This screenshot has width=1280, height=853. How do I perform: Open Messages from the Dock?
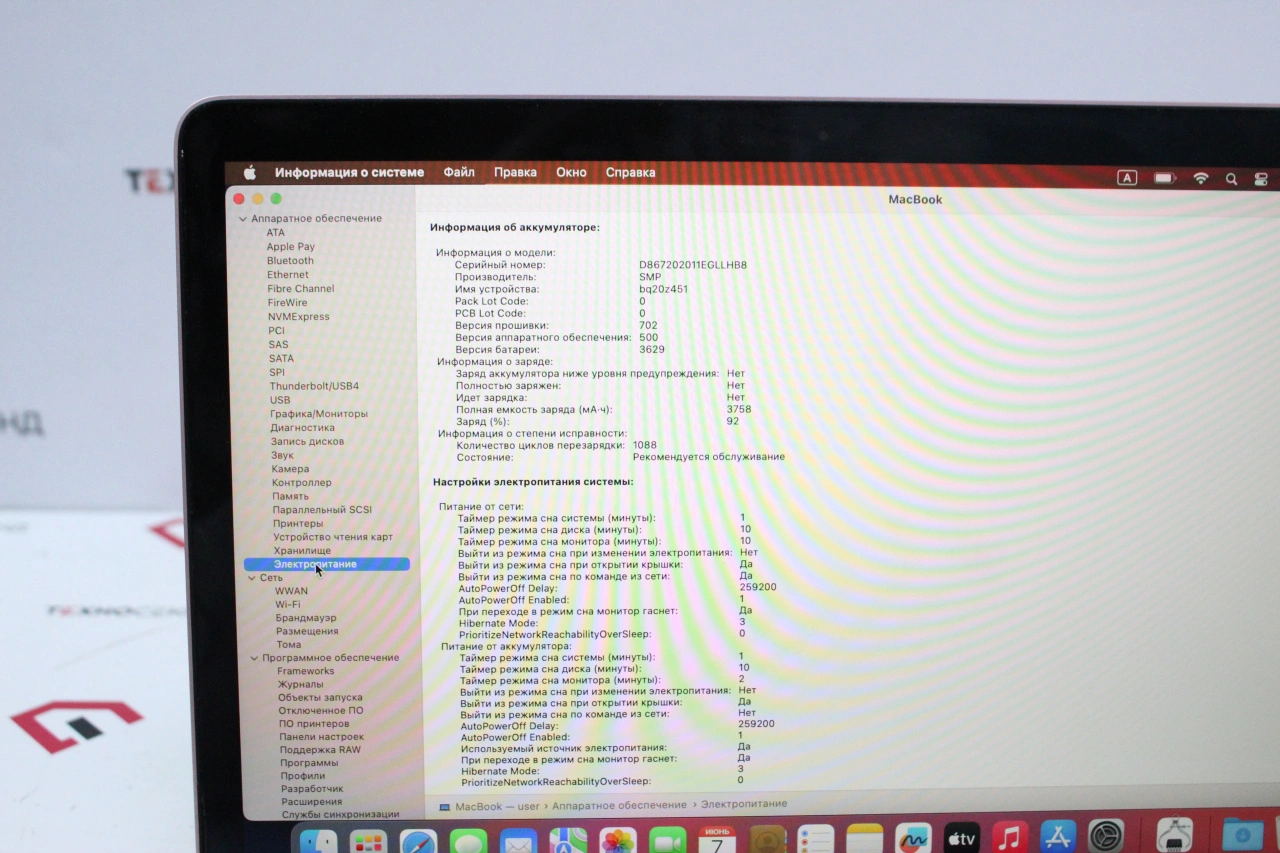tap(468, 841)
